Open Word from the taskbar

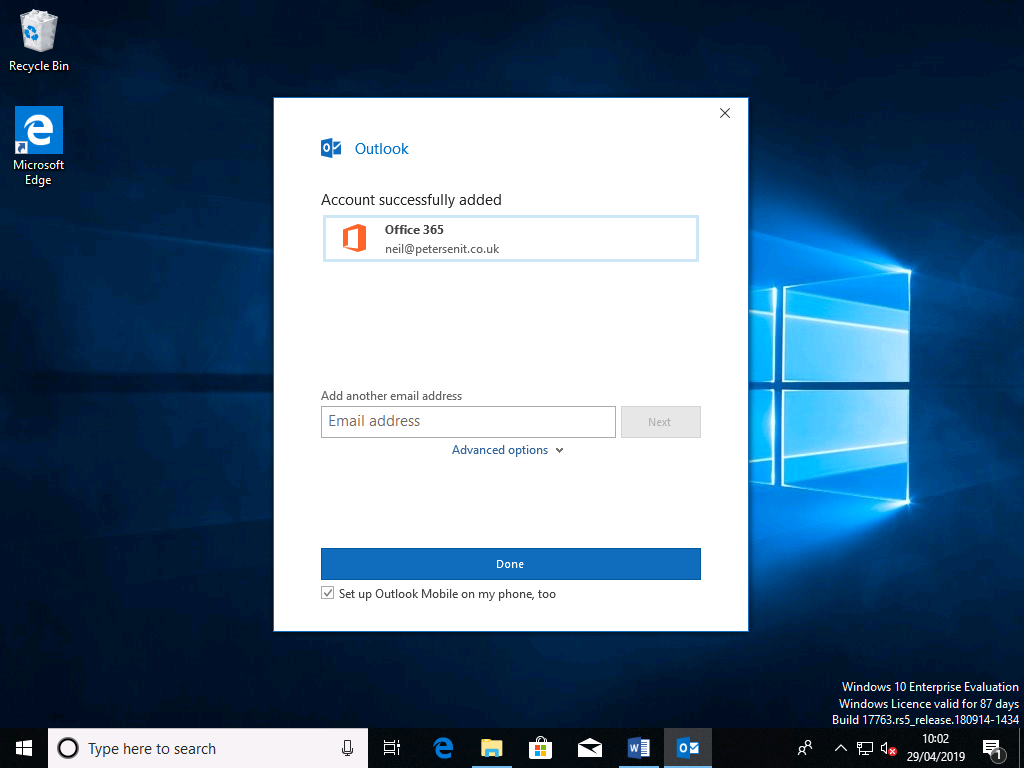[x=639, y=748]
